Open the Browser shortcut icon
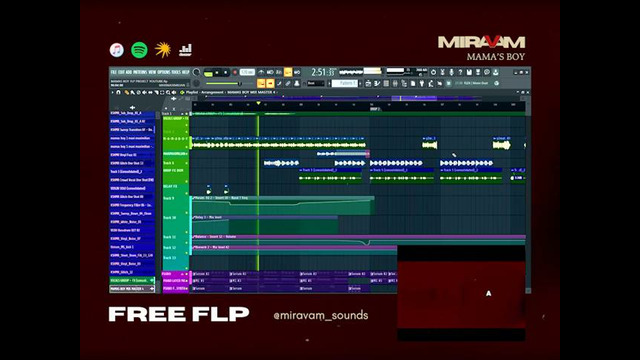Screen dimensions: 640x360 tap(404, 83)
